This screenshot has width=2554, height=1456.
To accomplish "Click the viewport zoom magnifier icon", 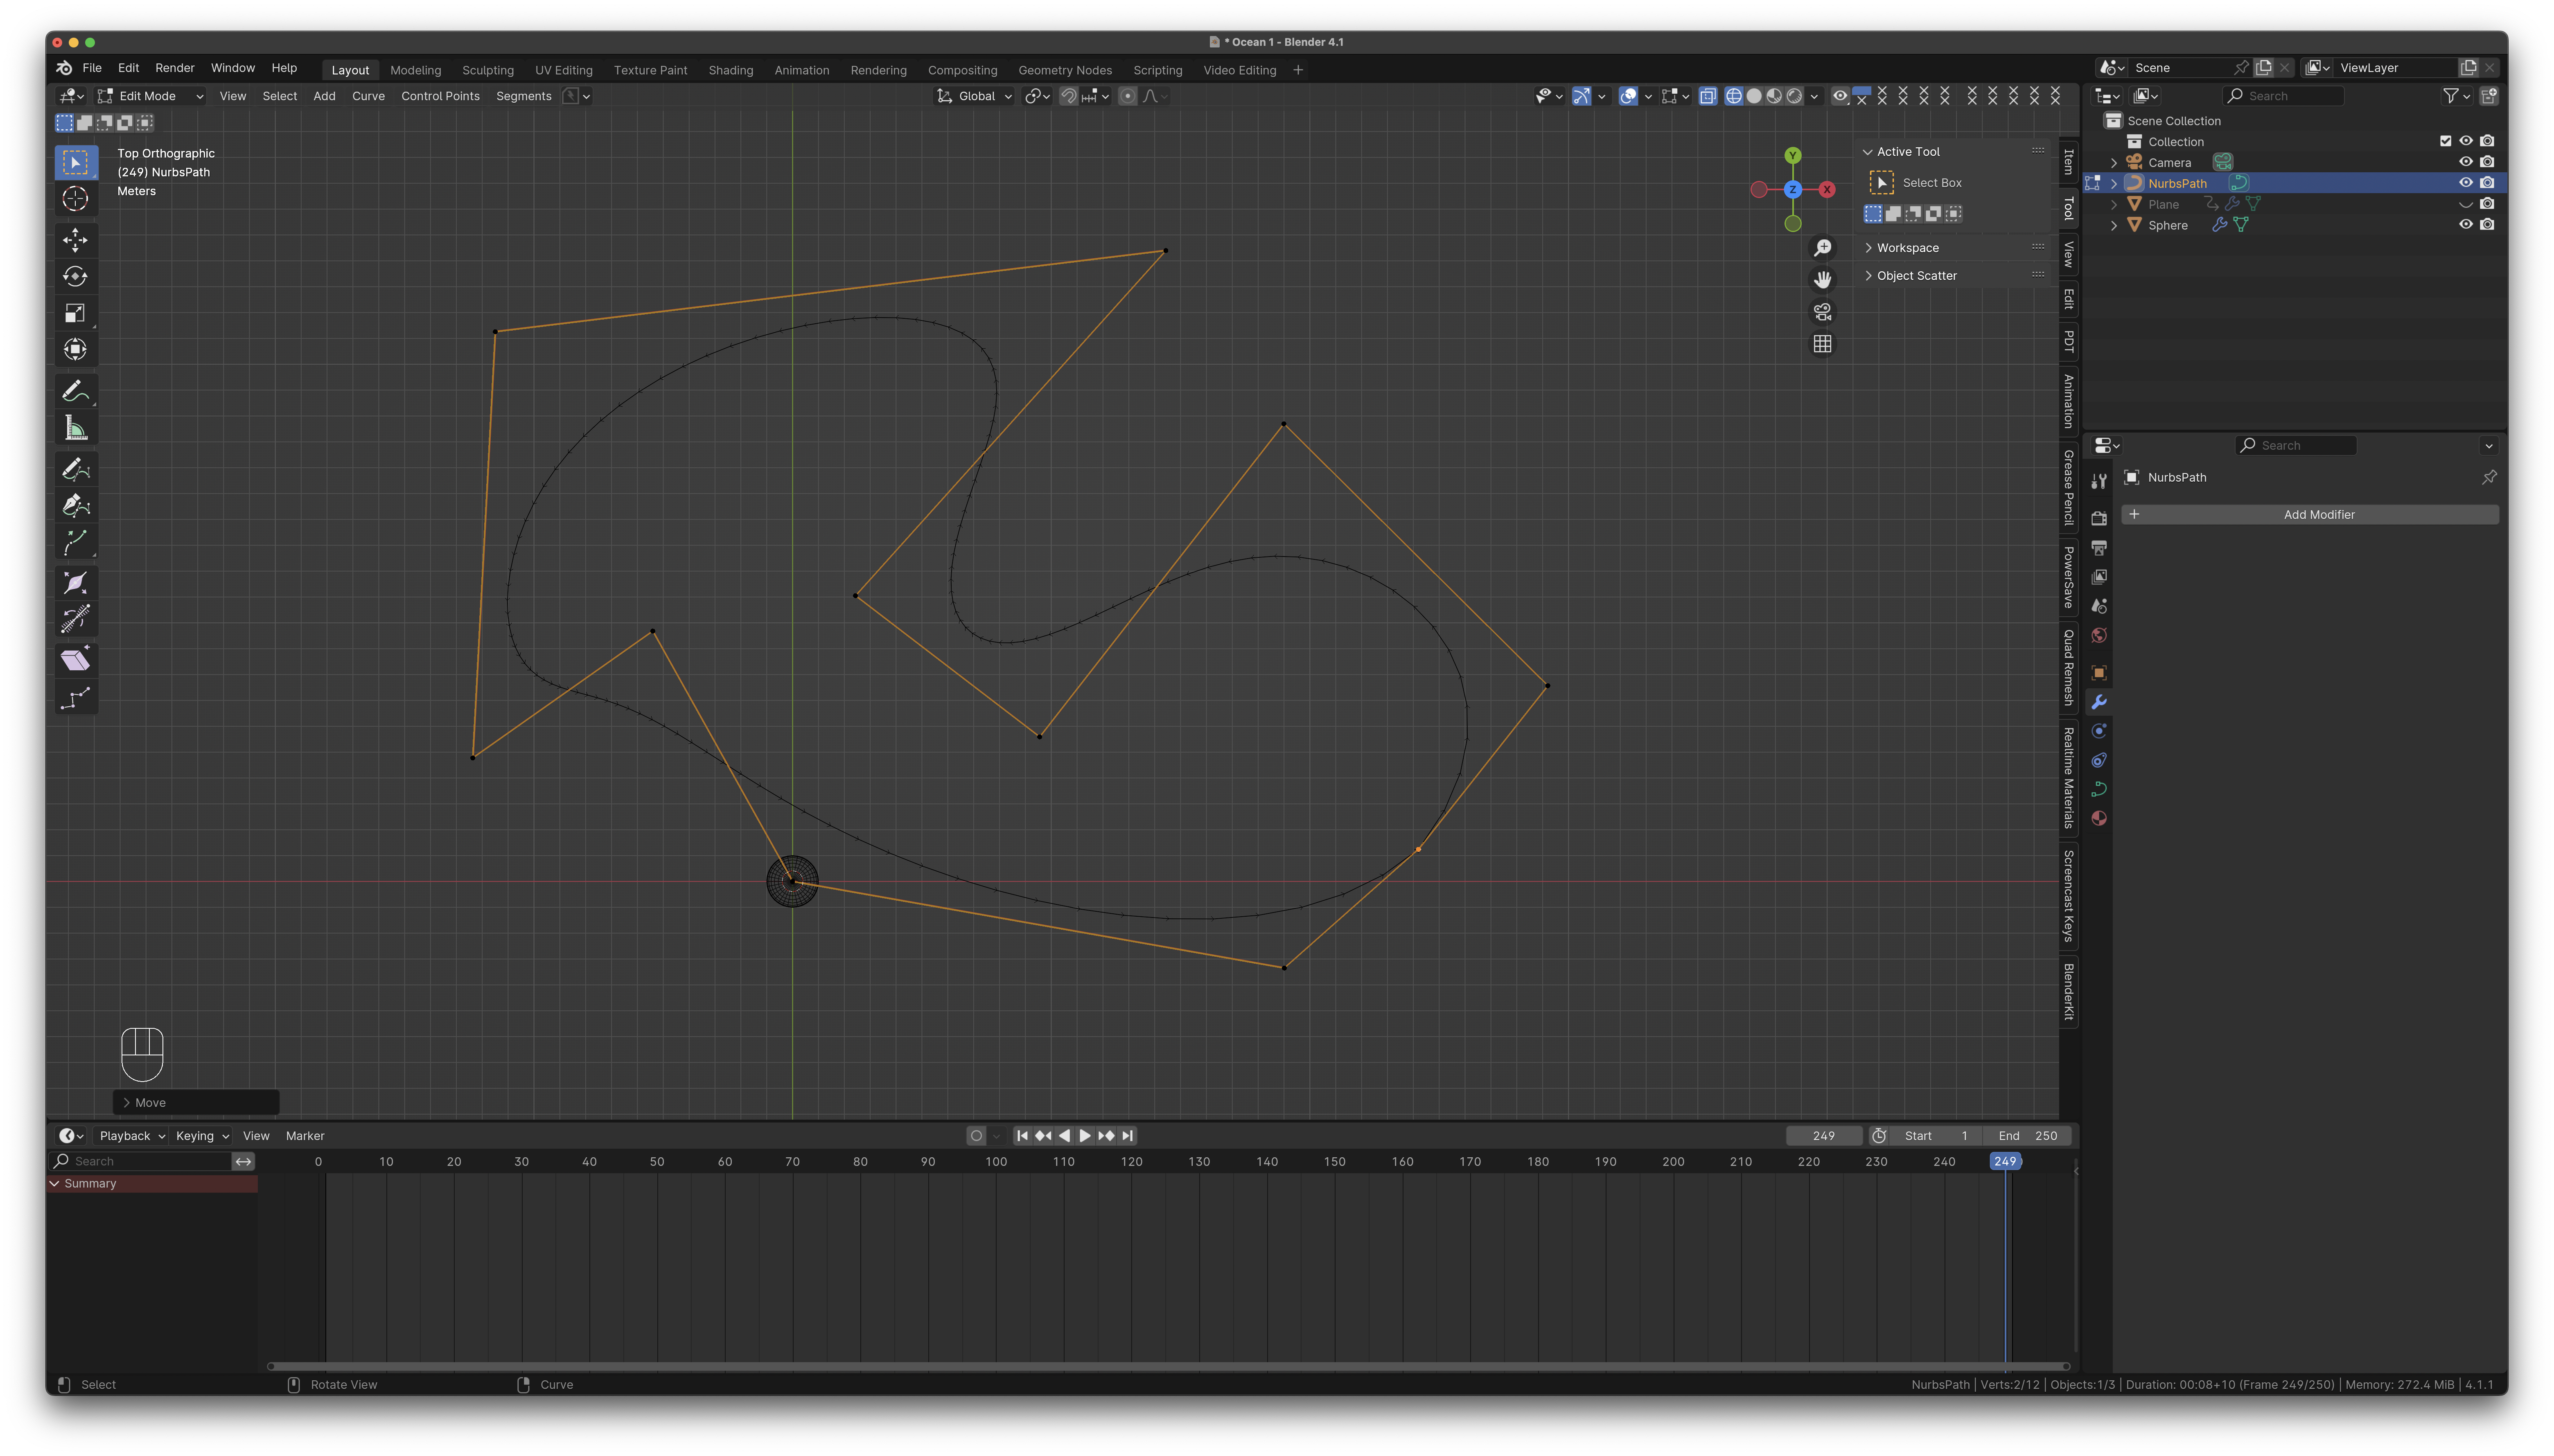I will point(1823,247).
